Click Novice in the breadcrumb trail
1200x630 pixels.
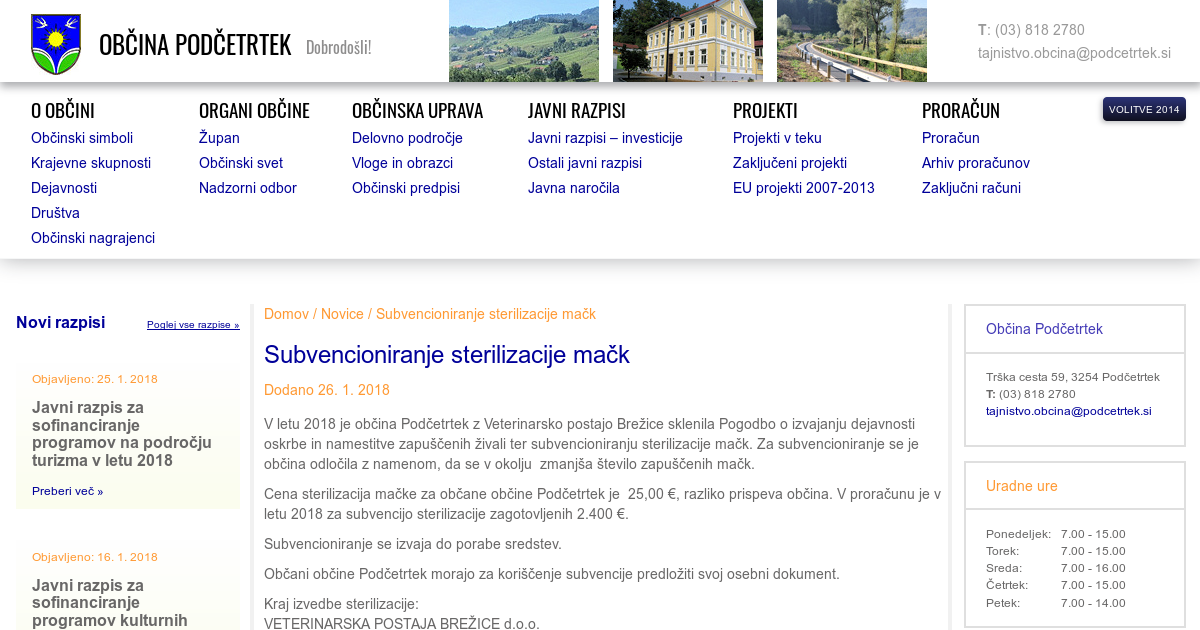pos(342,314)
